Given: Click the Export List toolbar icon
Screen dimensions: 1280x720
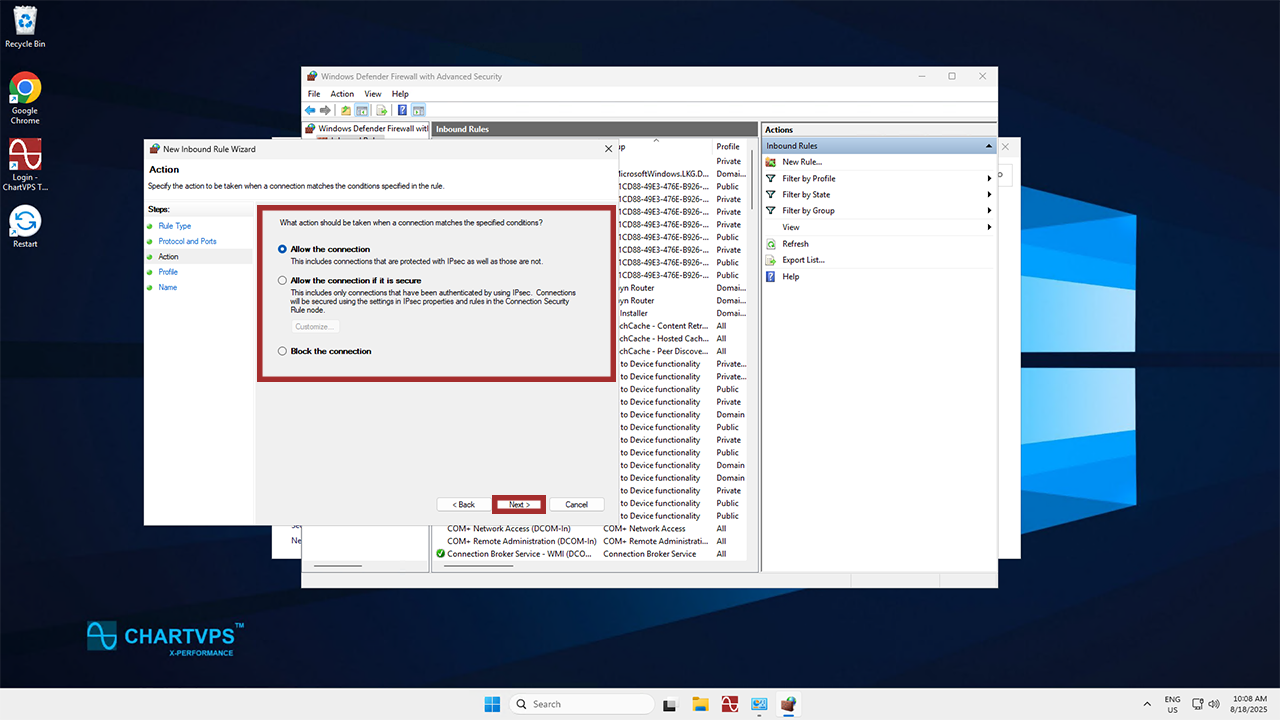Looking at the screenshot, I should (382, 110).
